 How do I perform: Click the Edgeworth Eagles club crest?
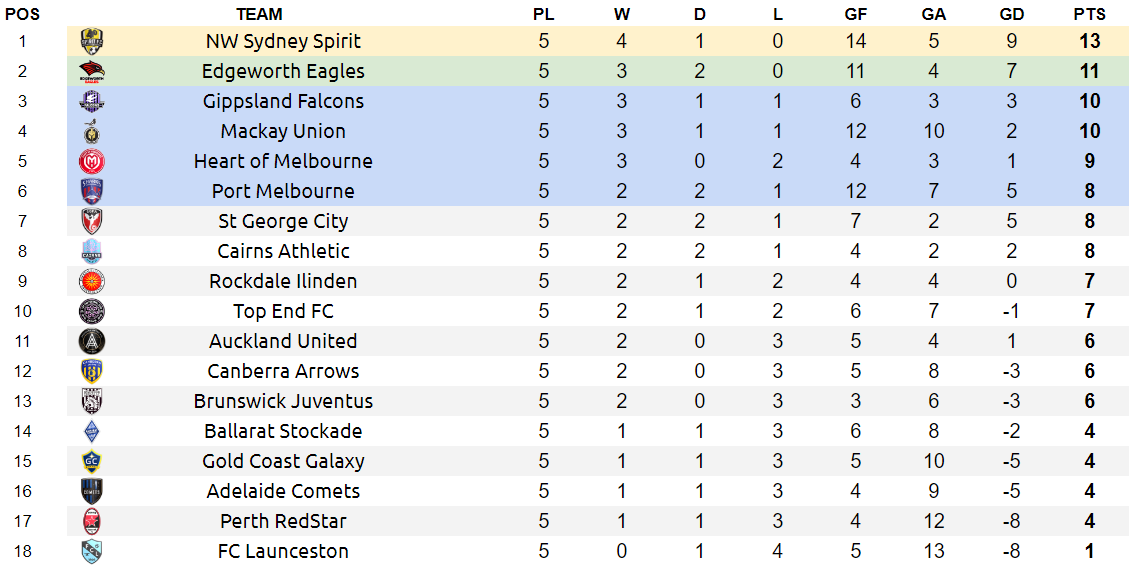tap(92, 71)
